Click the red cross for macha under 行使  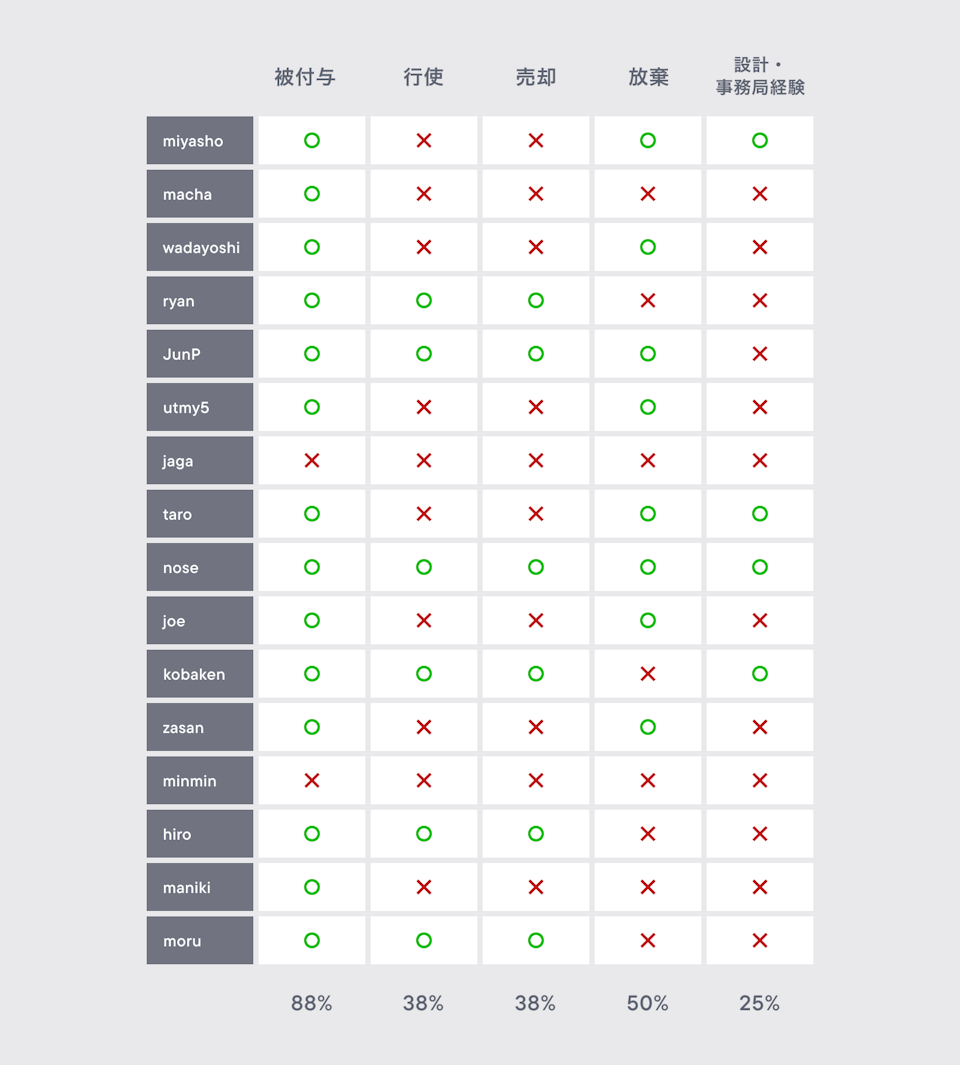[x=424, y=194]
